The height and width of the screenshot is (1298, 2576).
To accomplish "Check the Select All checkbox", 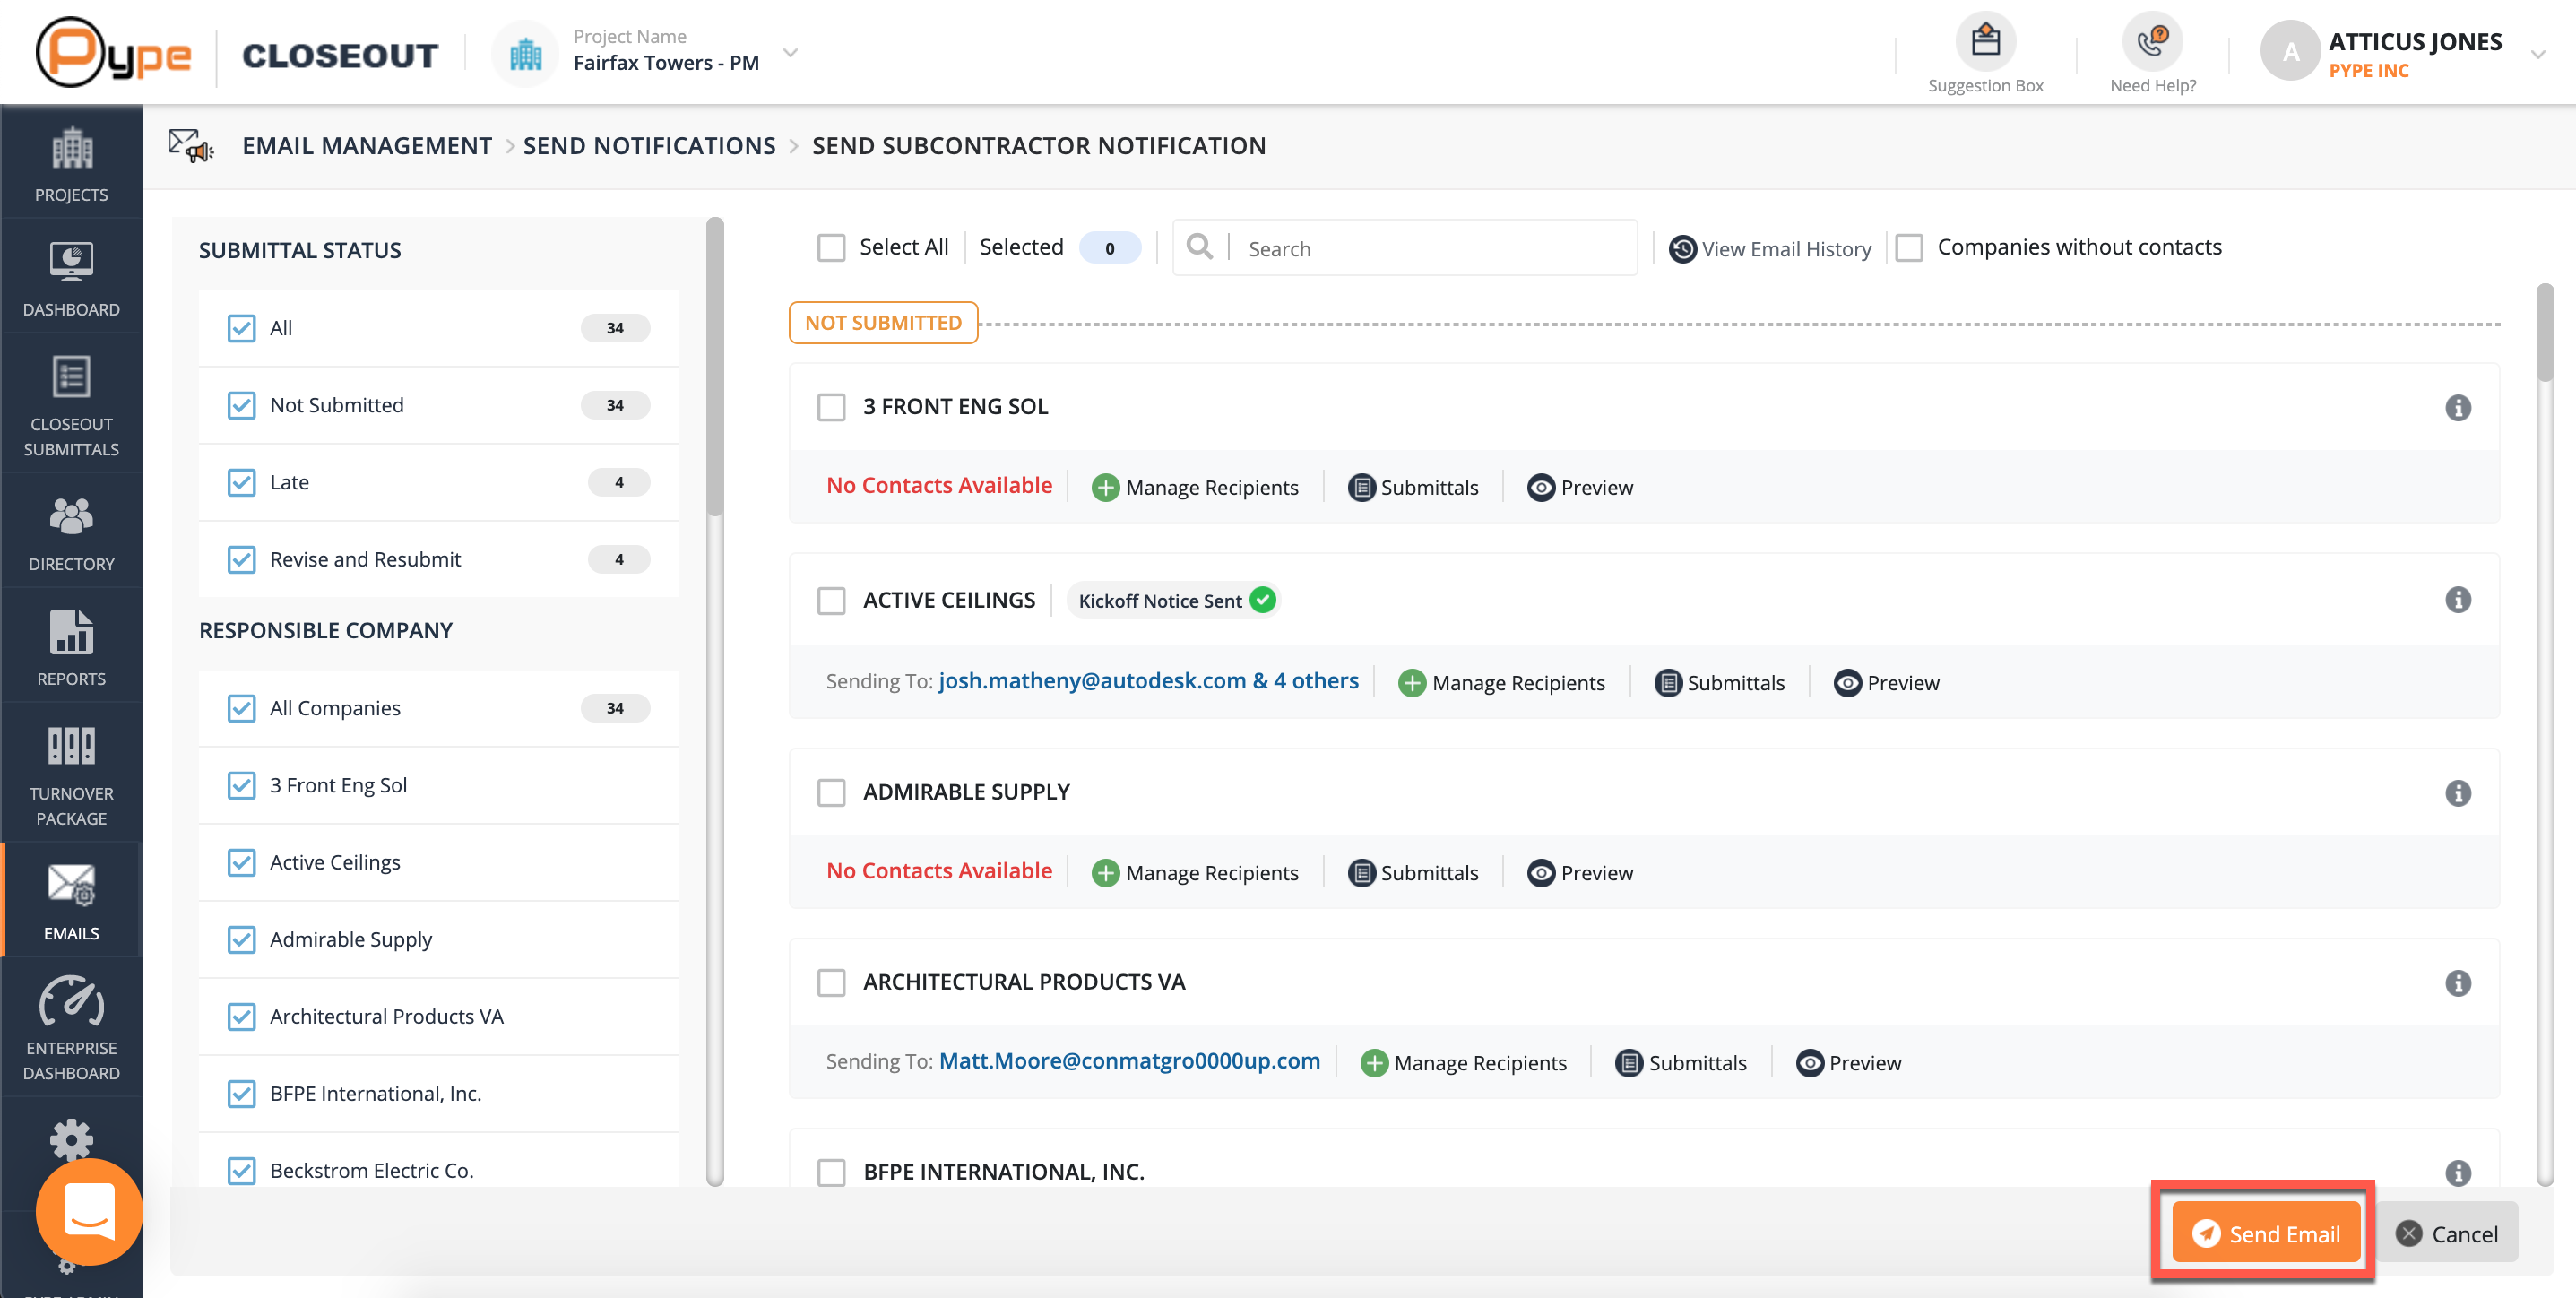I will (831, 248).
